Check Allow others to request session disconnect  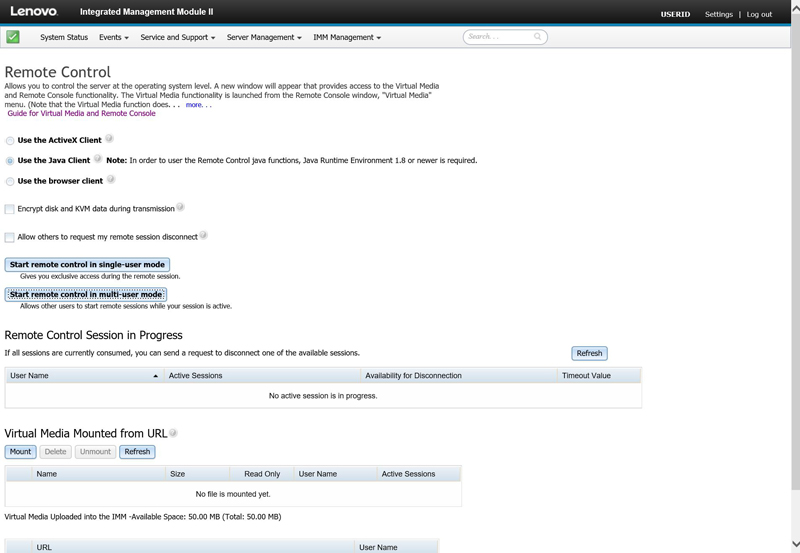click(x=10, y=238)
